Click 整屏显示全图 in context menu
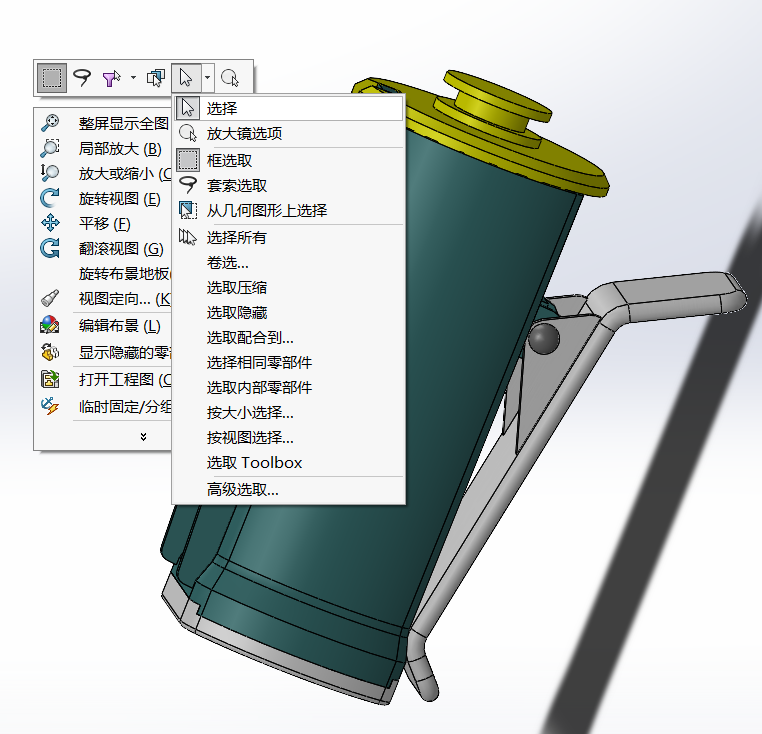 [x=123, y=123]
